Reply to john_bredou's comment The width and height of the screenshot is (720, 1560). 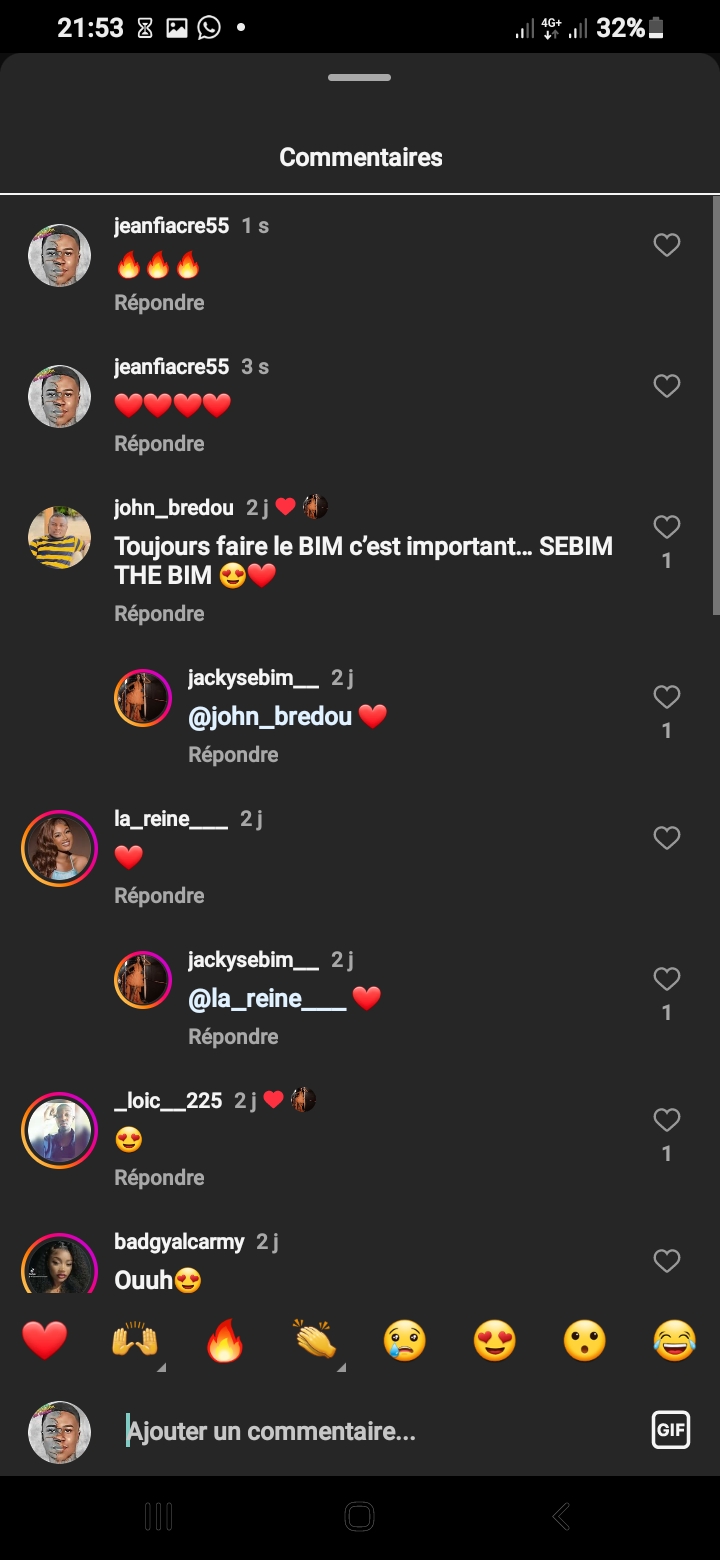point(159,614)
